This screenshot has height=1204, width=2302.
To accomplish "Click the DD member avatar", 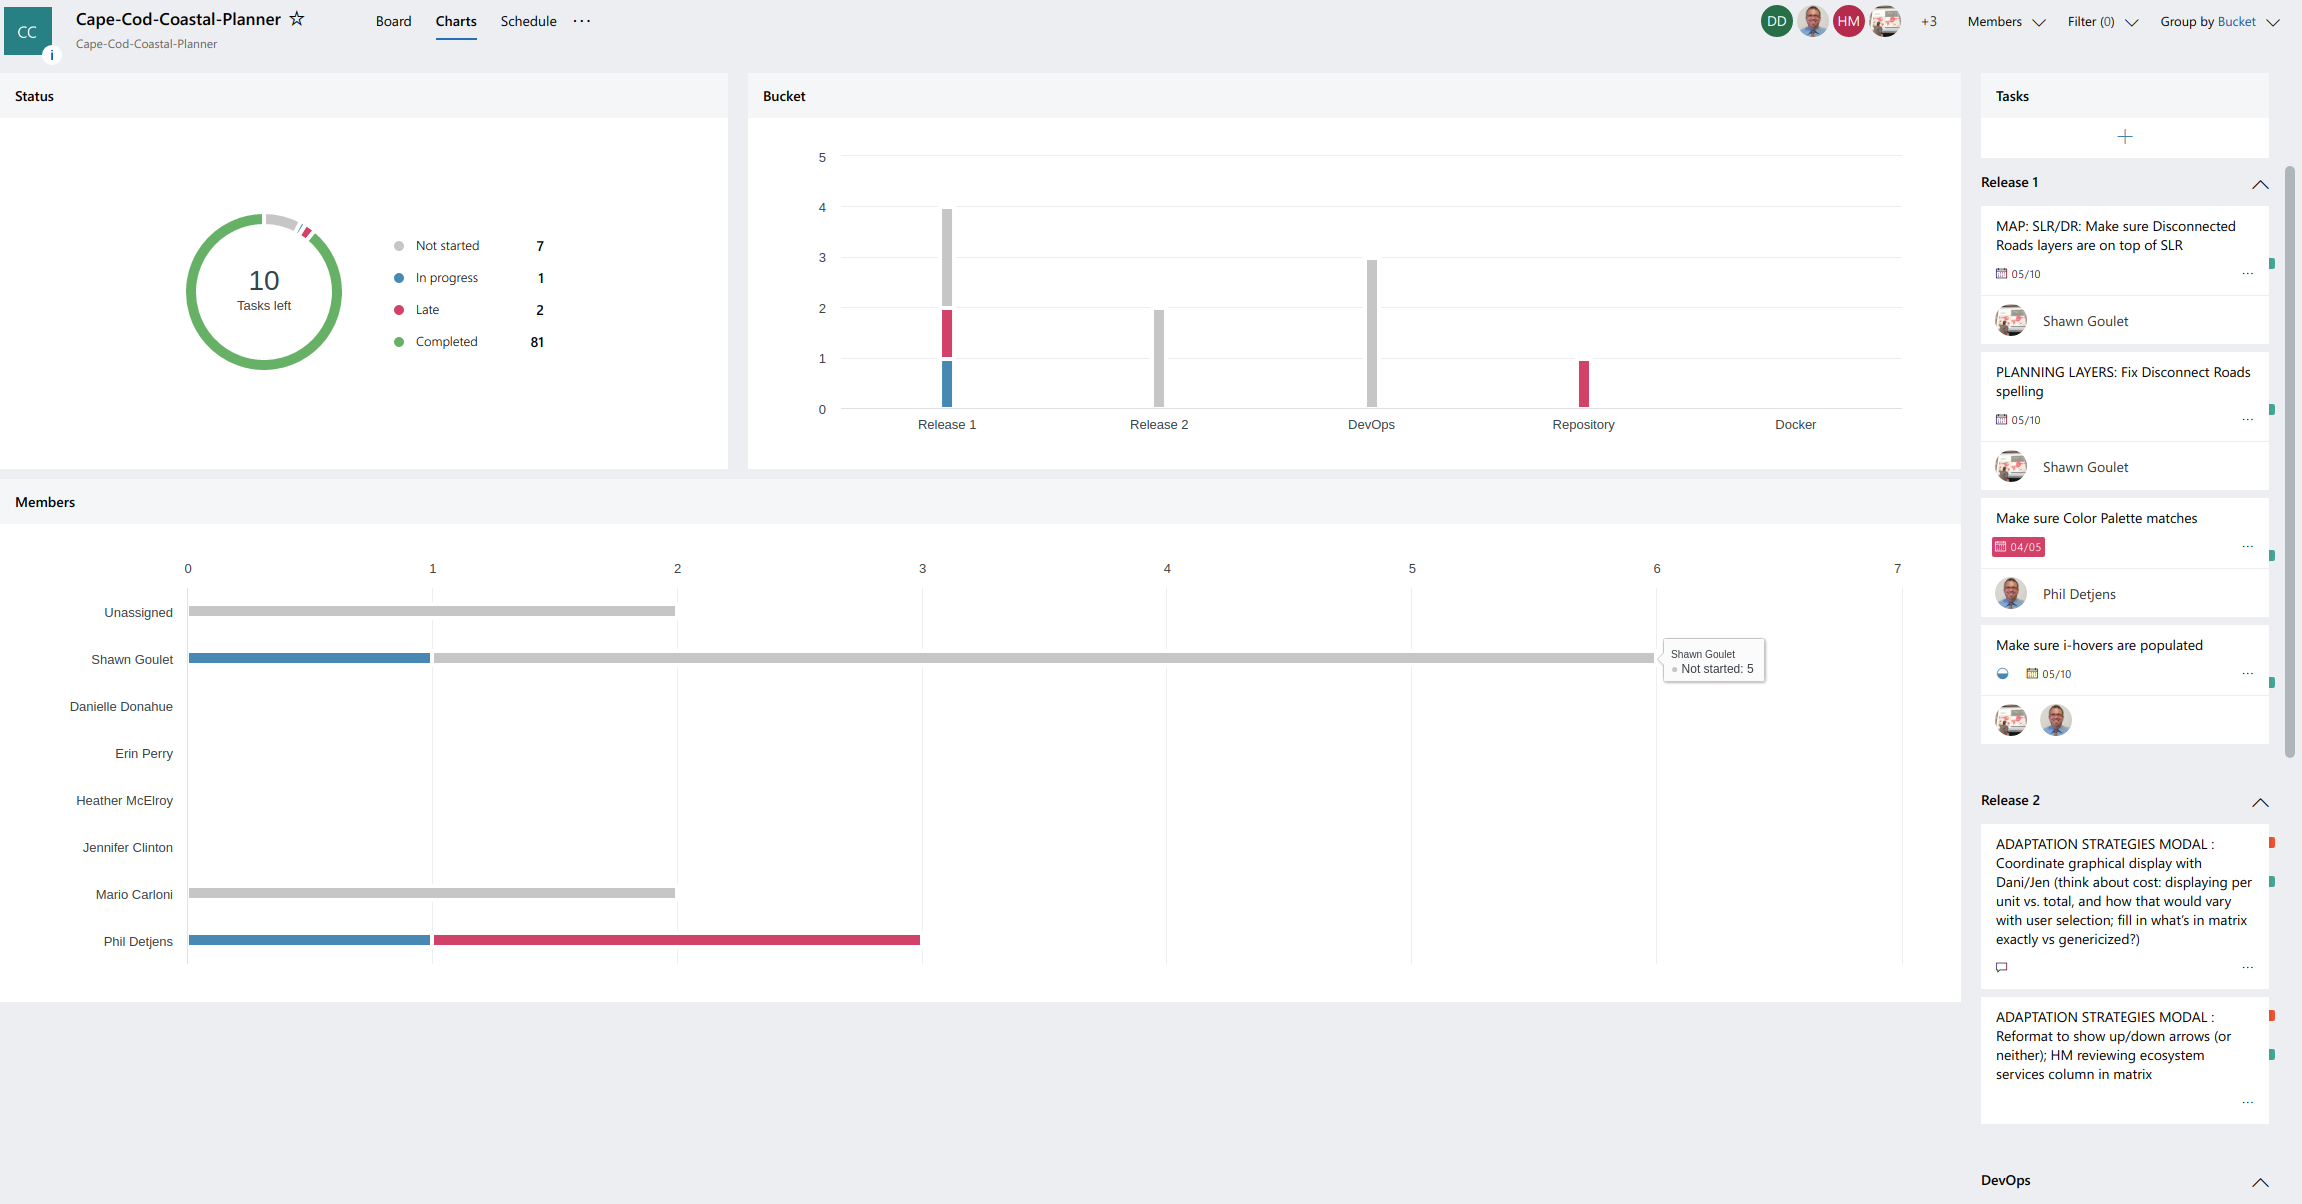I will (1776, 21).
